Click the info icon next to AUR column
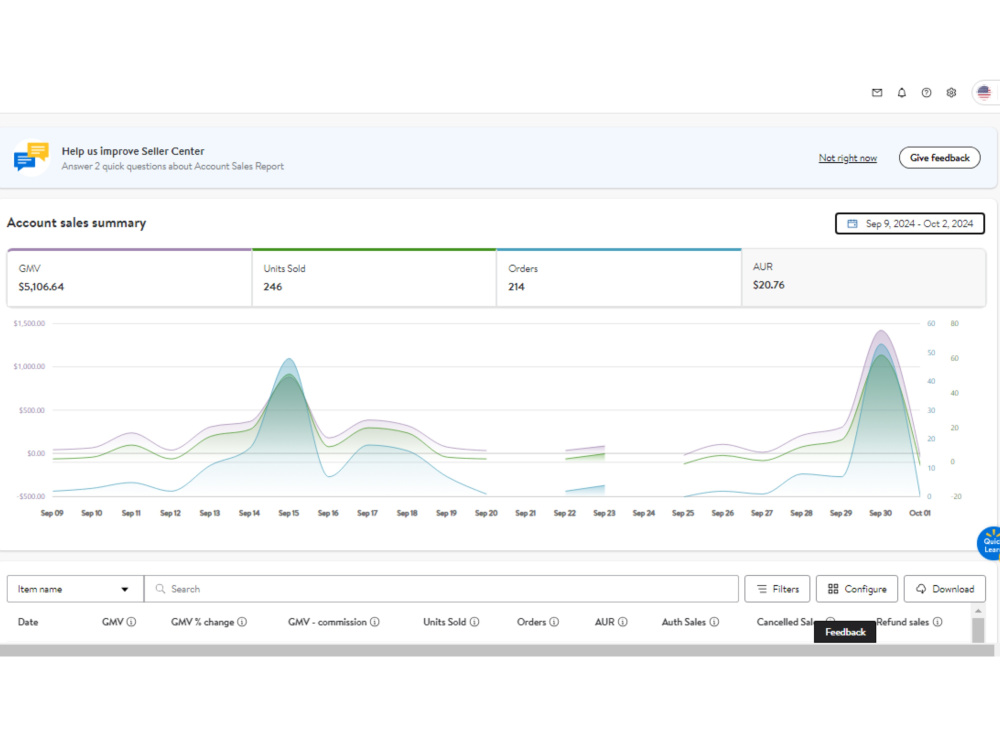Screen dimensions: 1000x750 pos(623,622)
